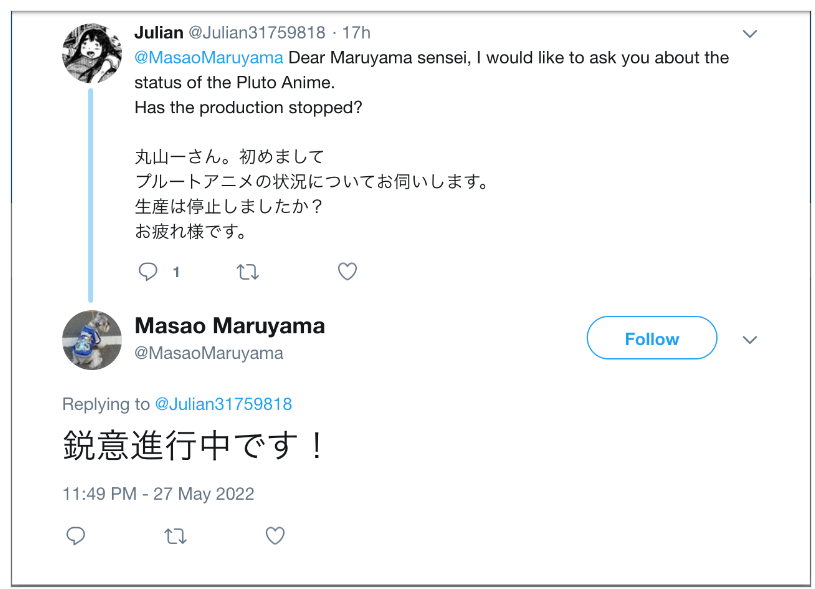Click the Masao Maruyama display name
815x589 pixels.
click(230, 326)
